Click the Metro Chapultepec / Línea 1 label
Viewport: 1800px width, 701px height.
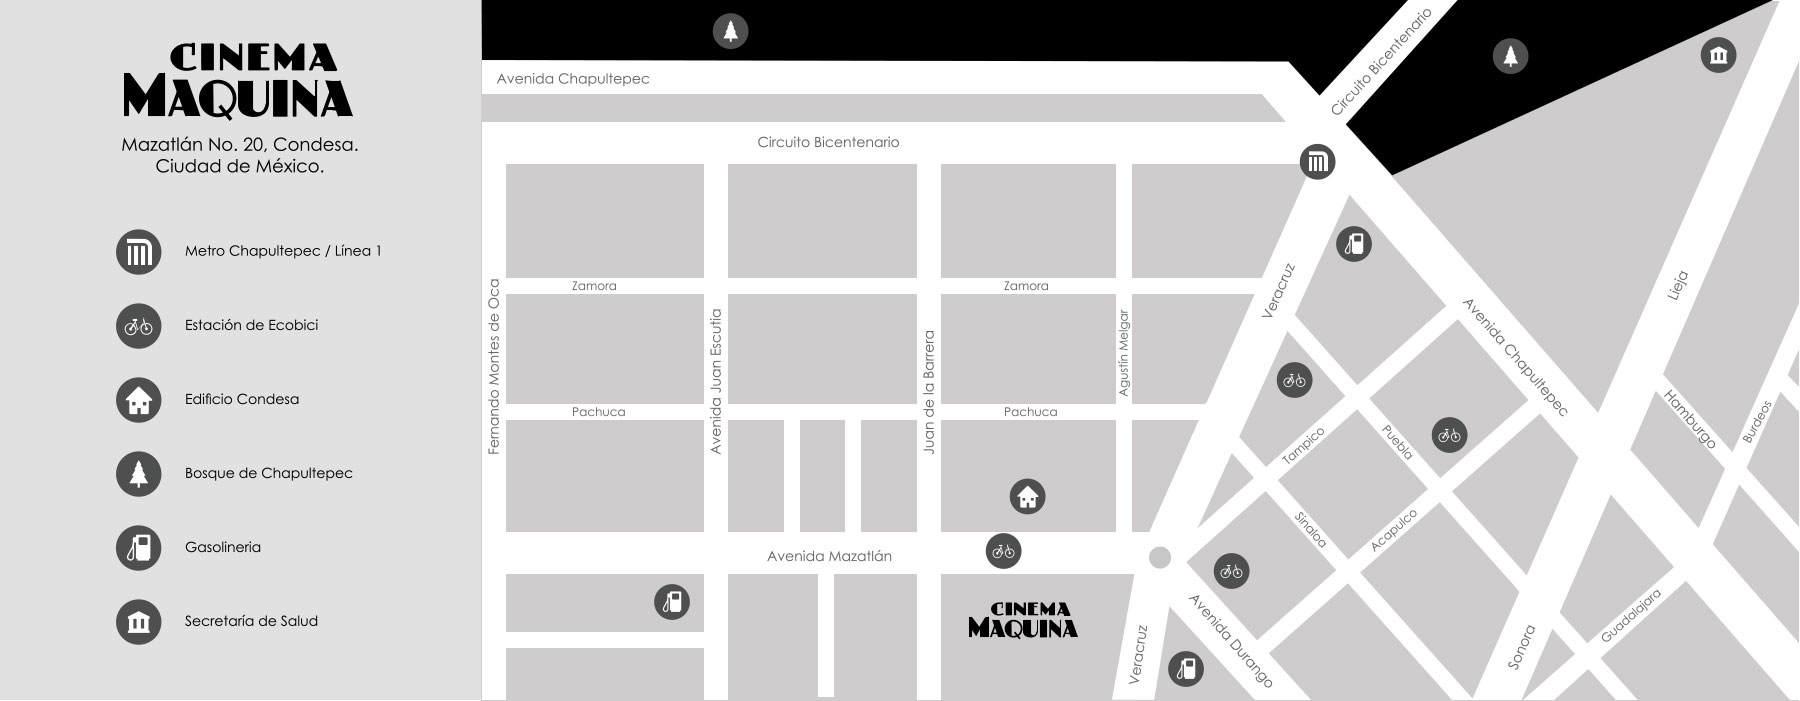pos(283,251)
